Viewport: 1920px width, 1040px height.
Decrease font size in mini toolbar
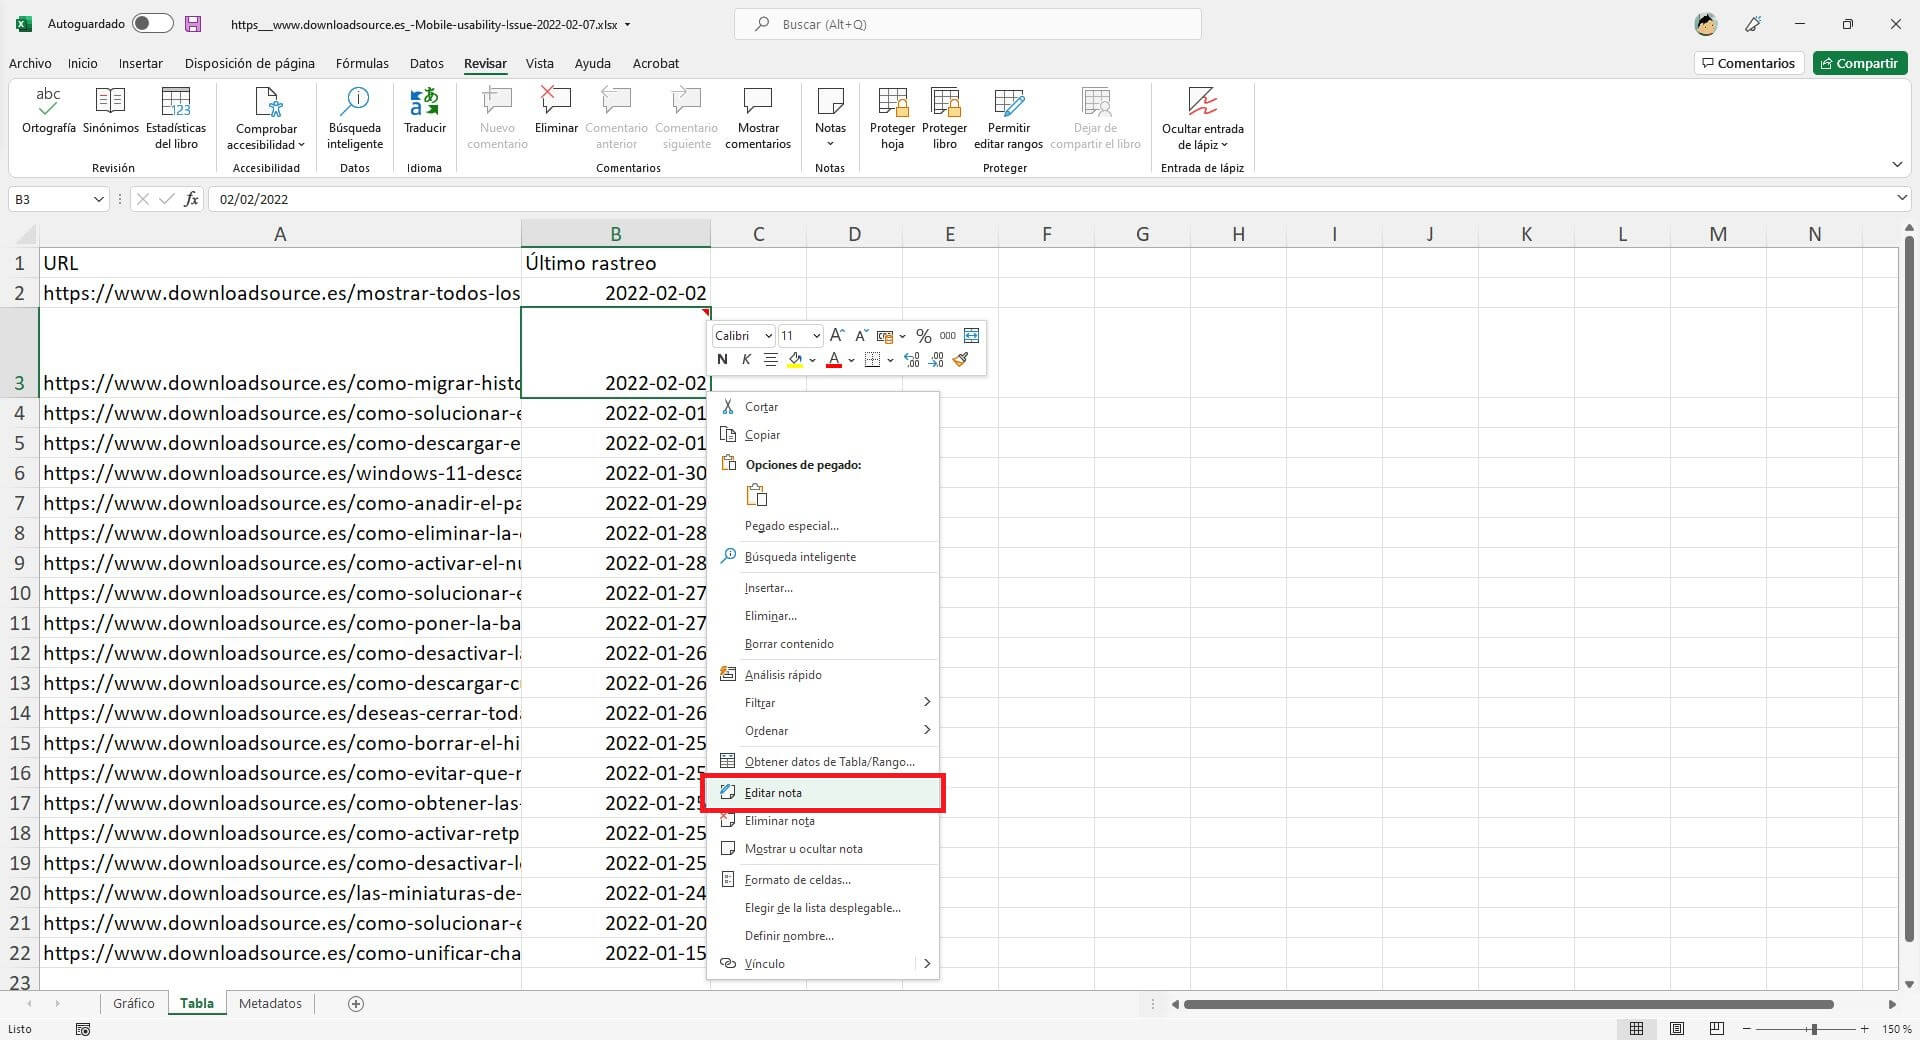coord(860,335)
